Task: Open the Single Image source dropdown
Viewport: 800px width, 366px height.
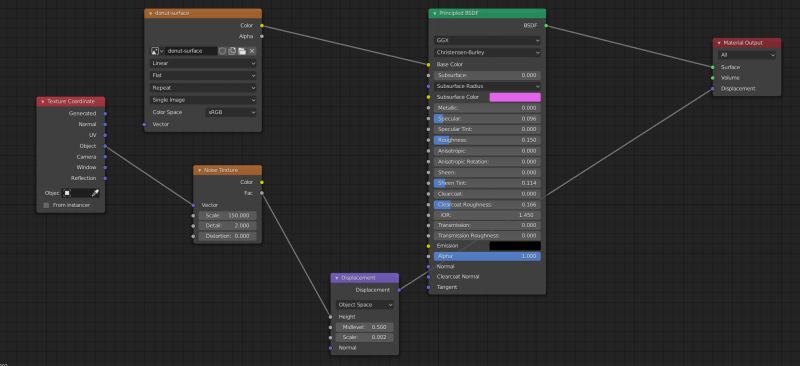Action: click(203, 100)
